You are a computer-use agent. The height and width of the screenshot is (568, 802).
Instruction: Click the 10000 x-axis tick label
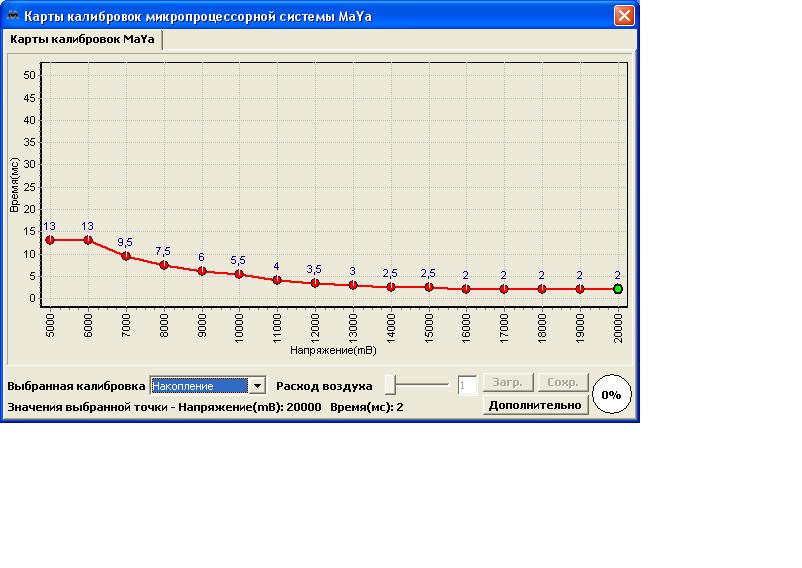pos(239,328)
